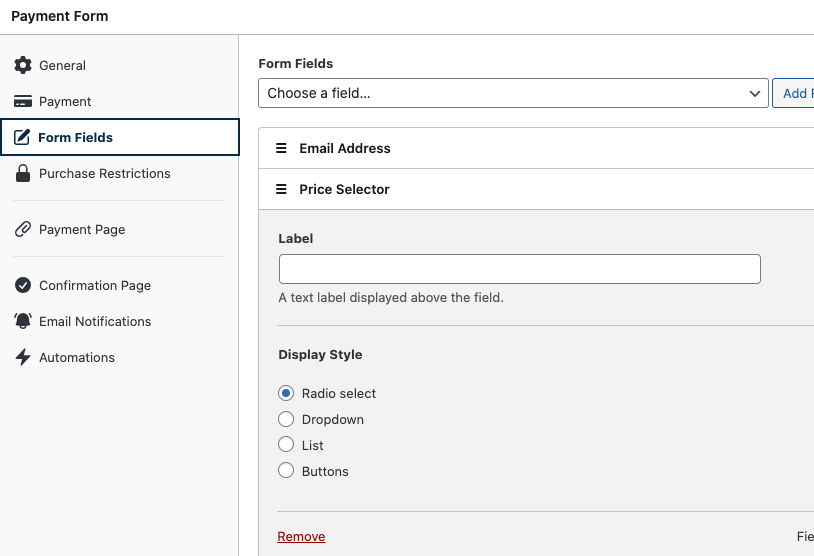Collapse the Price Selector field panel

345,189
